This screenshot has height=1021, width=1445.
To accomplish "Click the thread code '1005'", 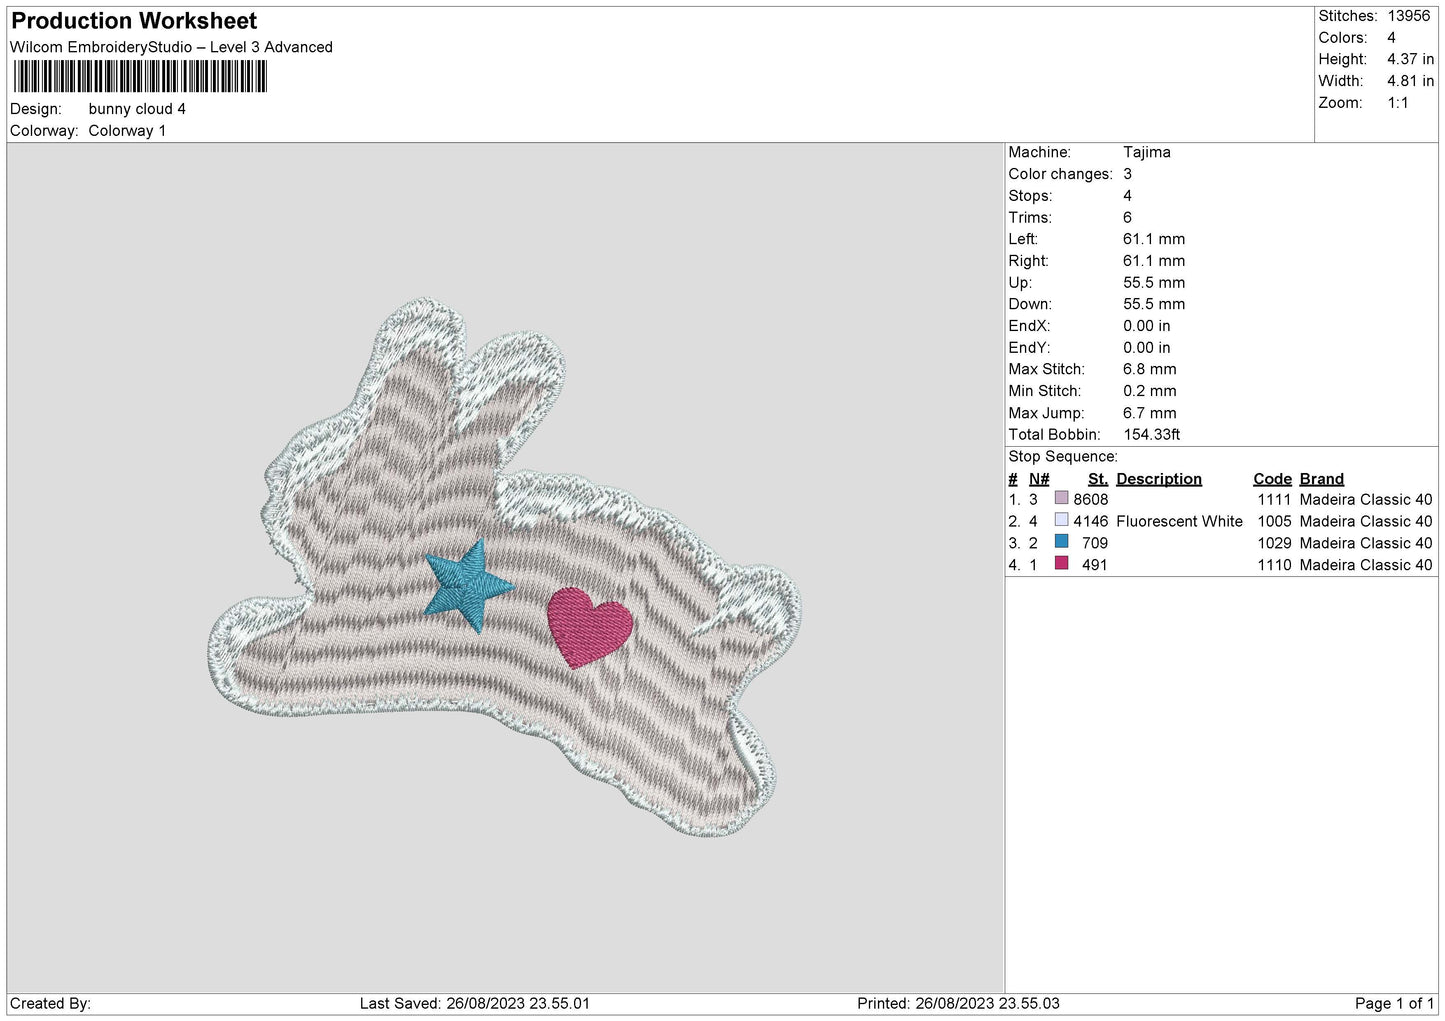I will pyautogui.click(x=1274, y=522).
